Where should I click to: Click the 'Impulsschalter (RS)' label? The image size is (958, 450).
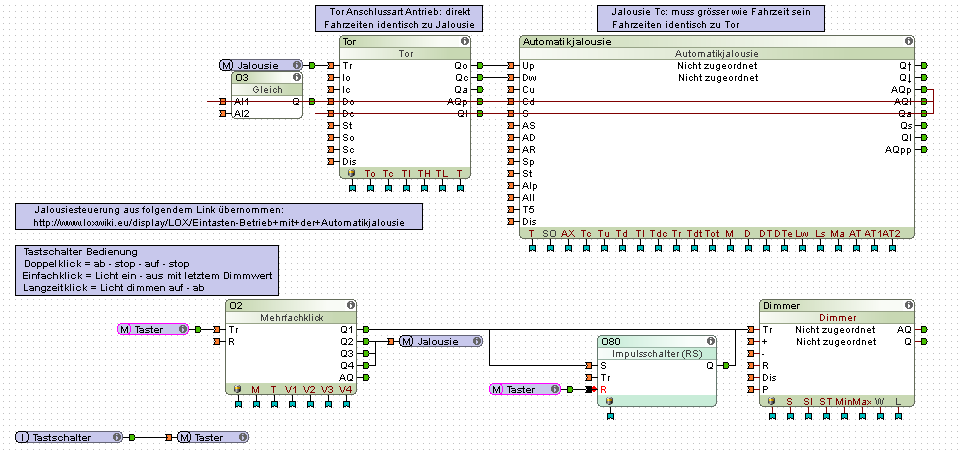coord(656,353)
